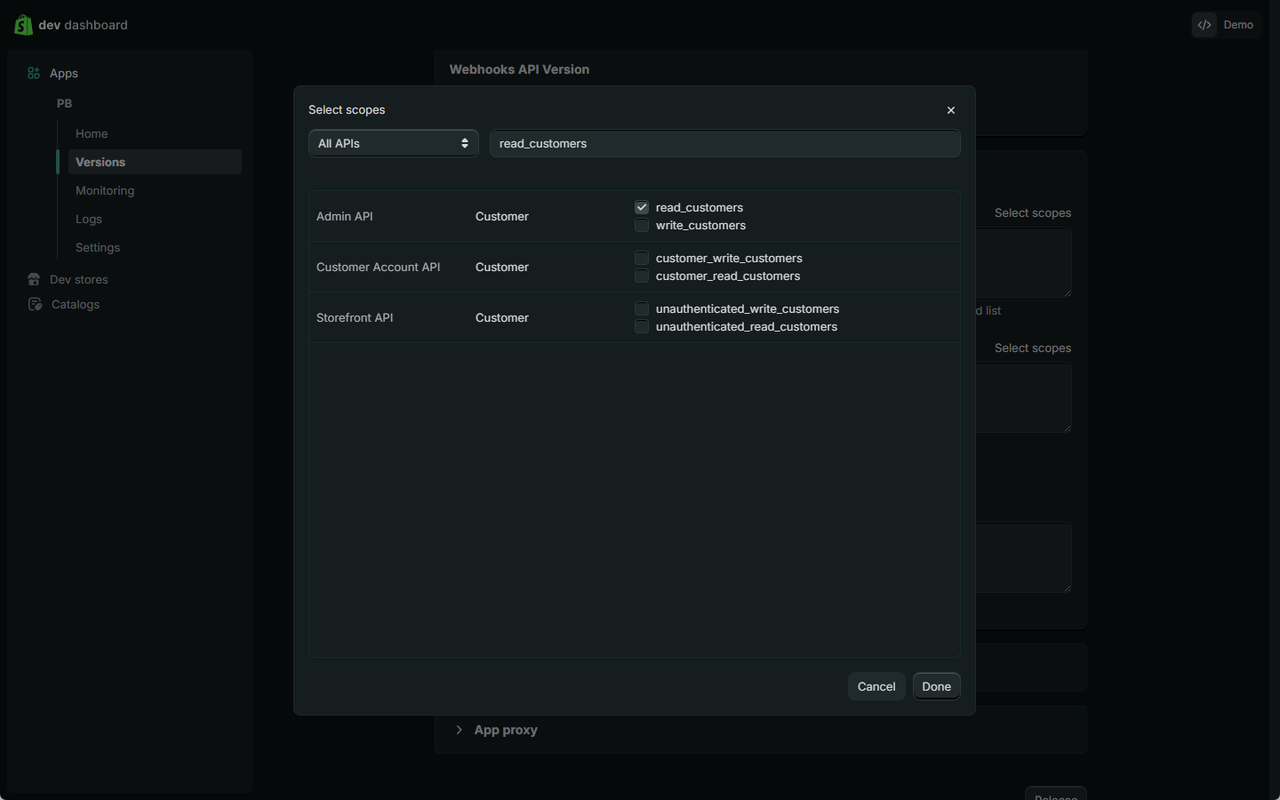Enable the write_customers scope checkbox

point(642,225)
